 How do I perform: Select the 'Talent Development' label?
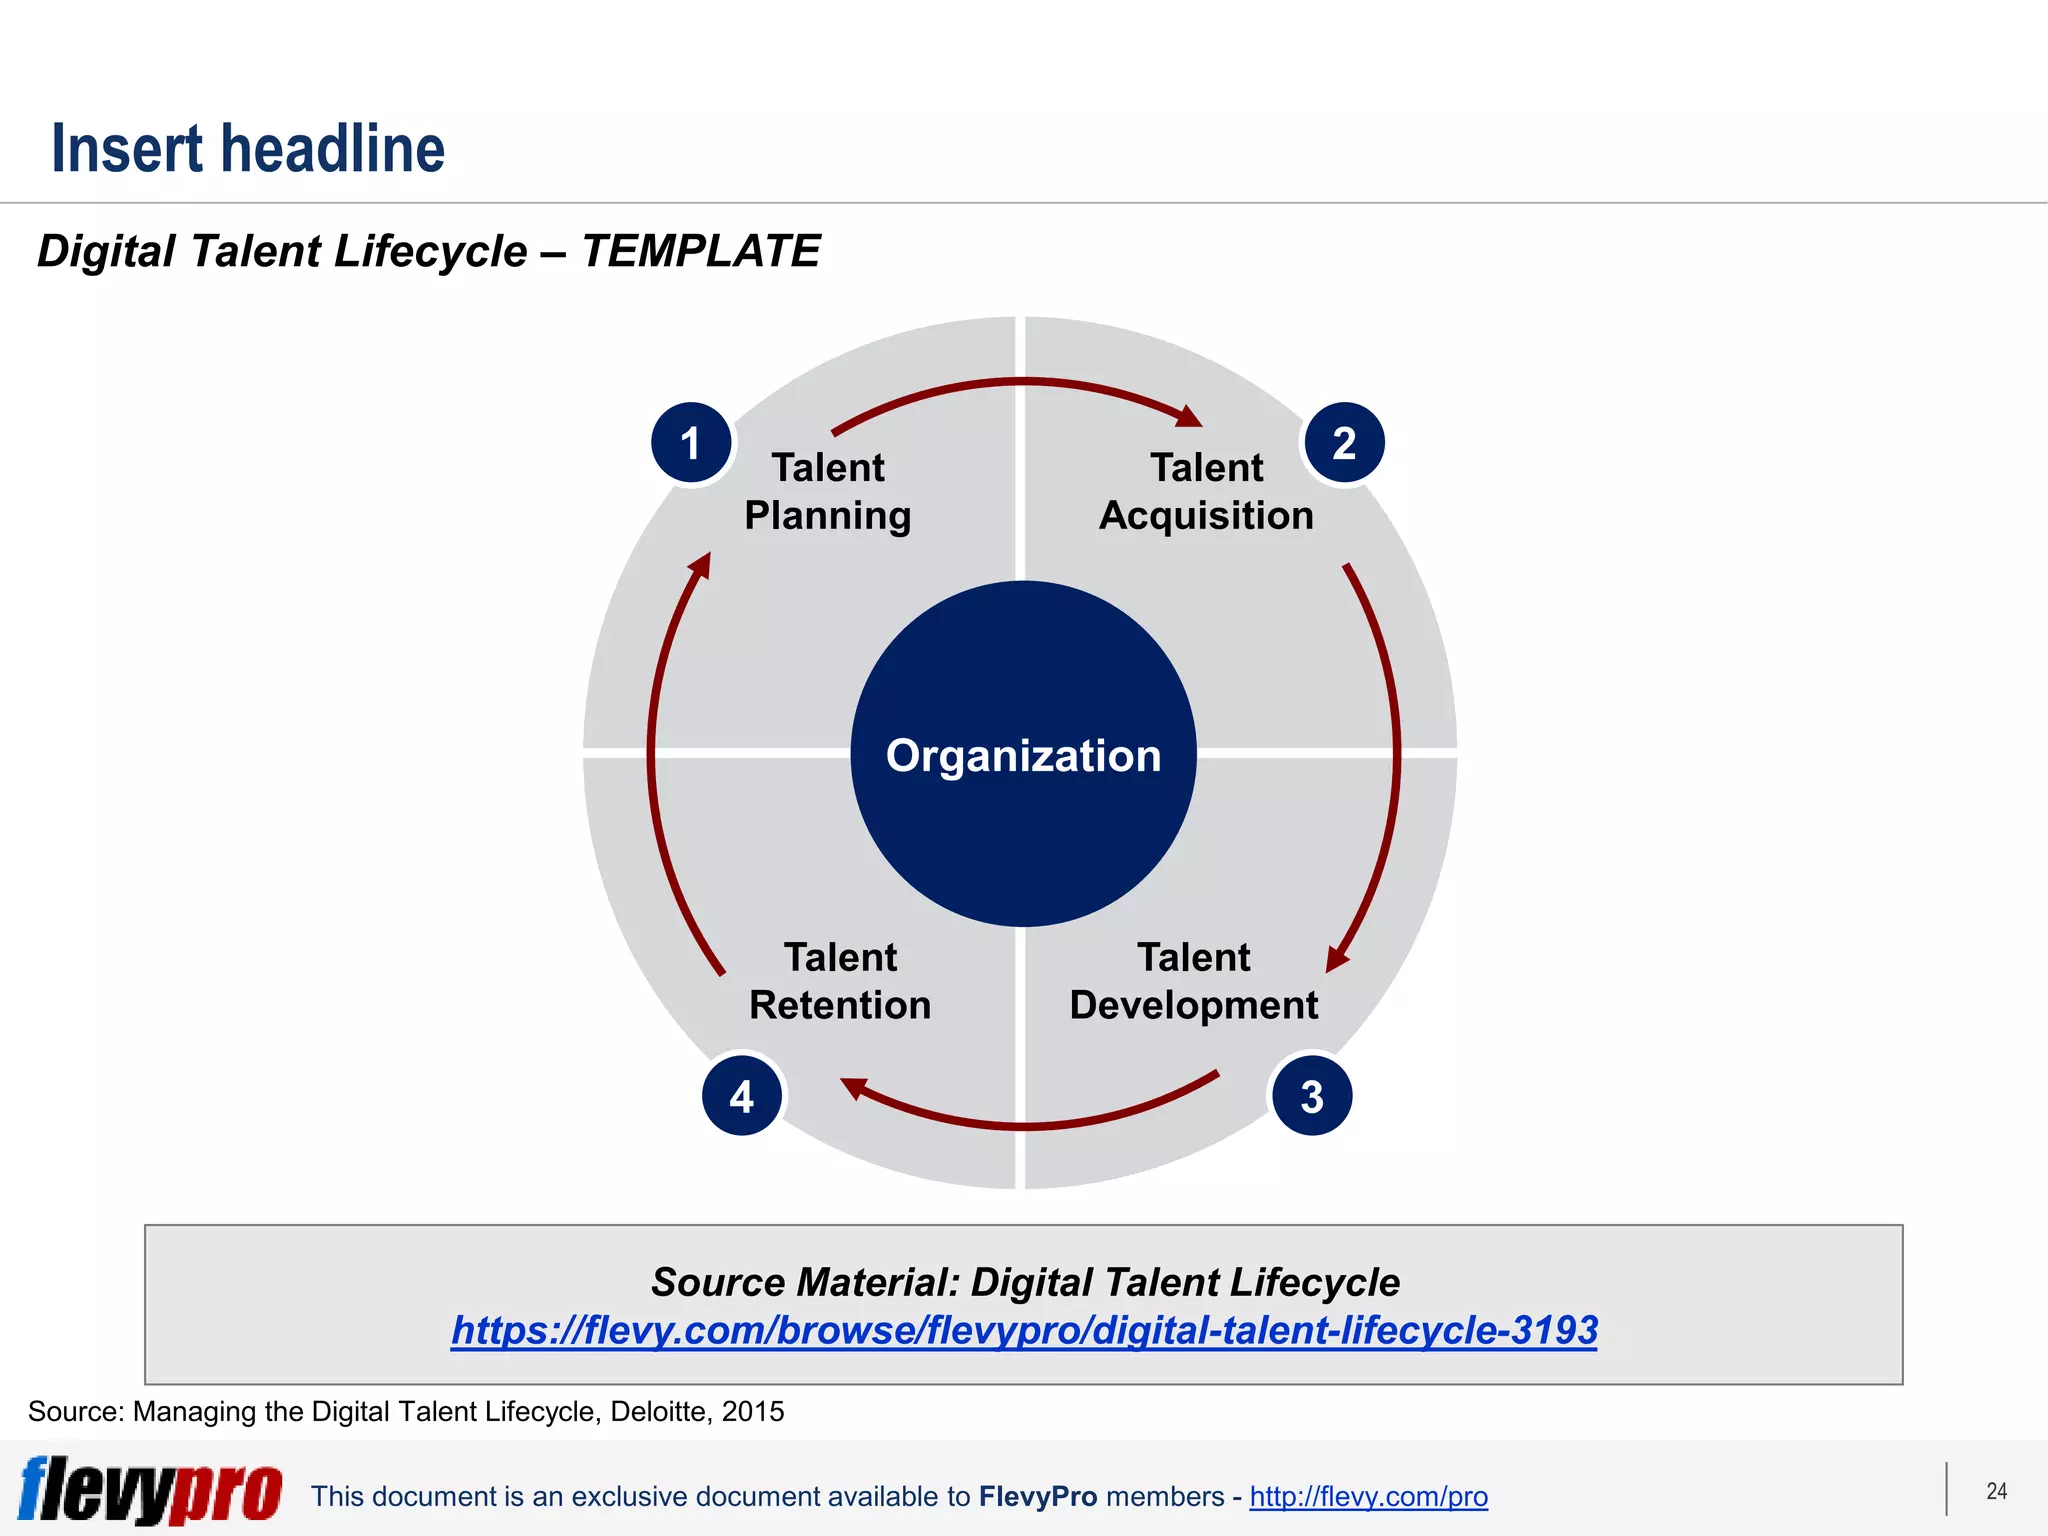point(1194,981)
